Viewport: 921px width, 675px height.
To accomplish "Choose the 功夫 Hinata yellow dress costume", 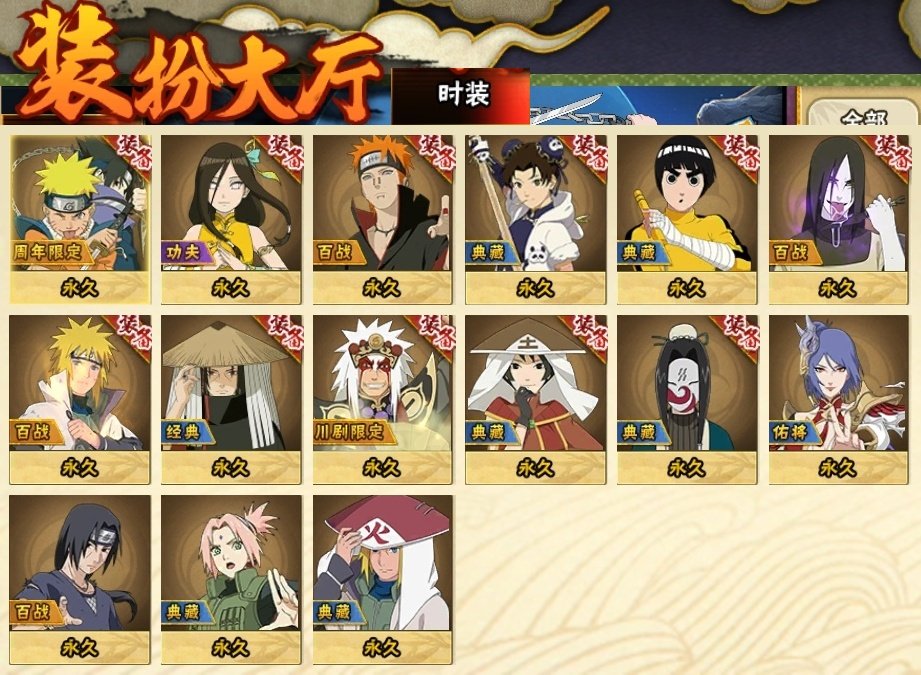I will [231, 220].
